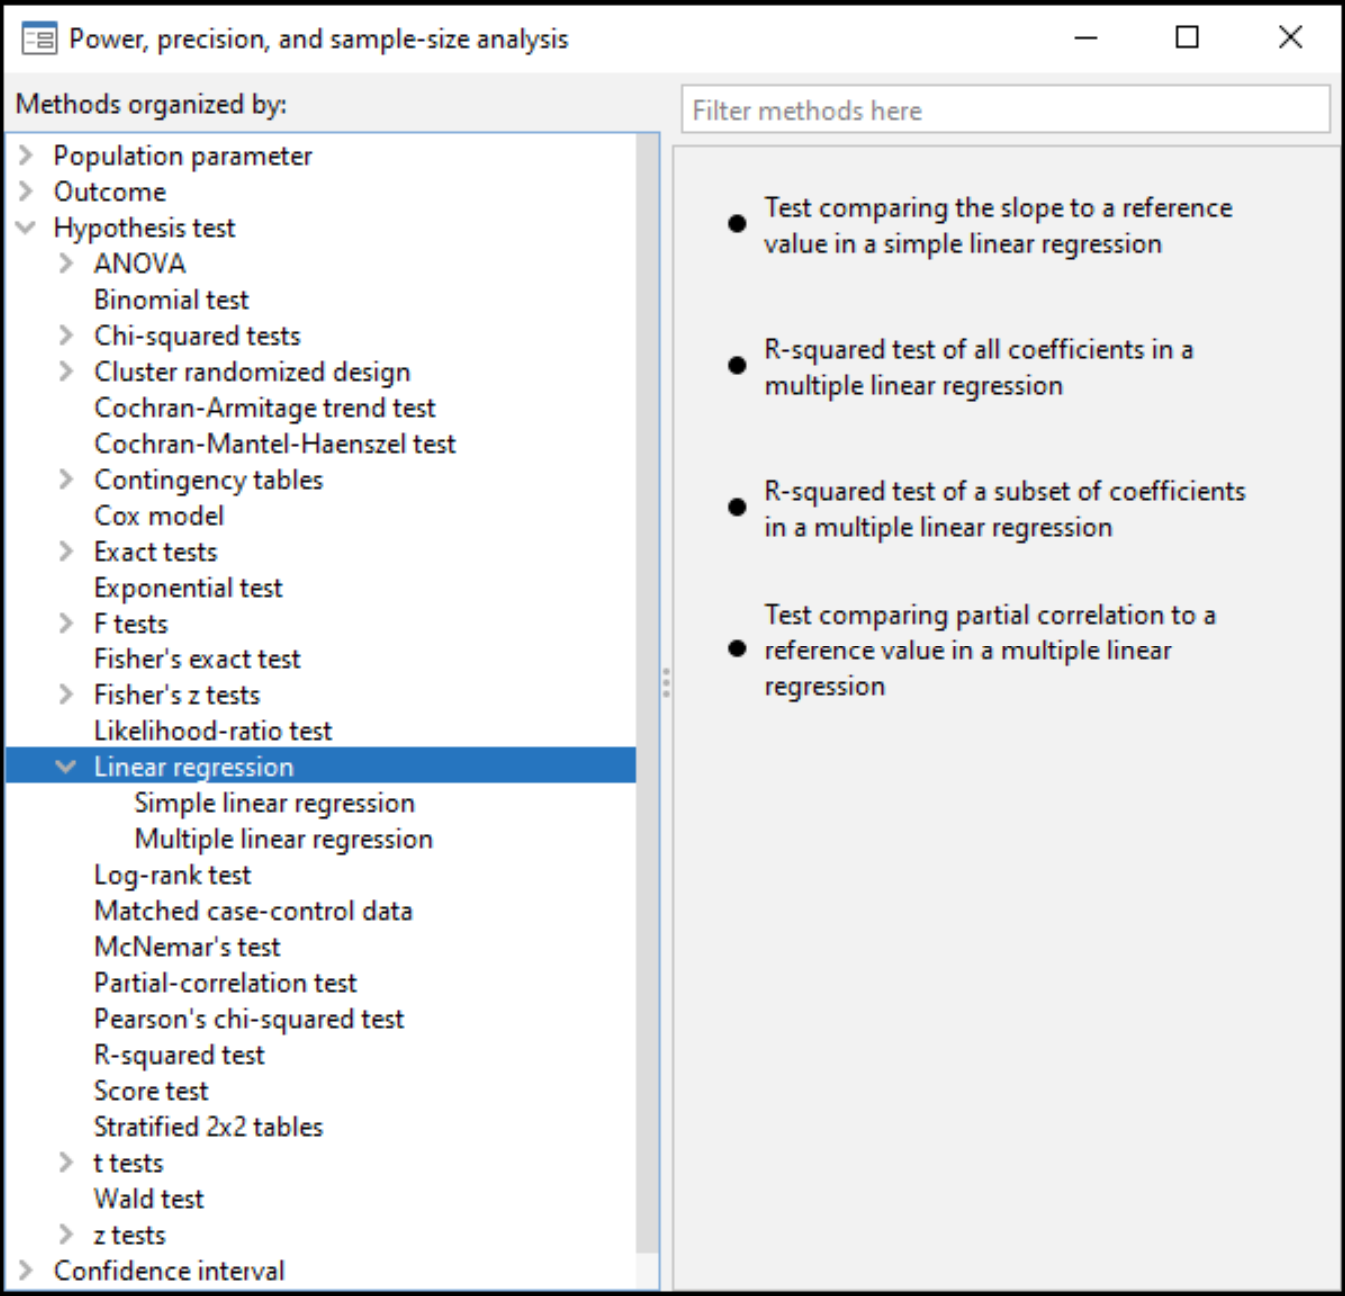
Task: Expand Cluster randomized design
Action: (x=66, y=371)
